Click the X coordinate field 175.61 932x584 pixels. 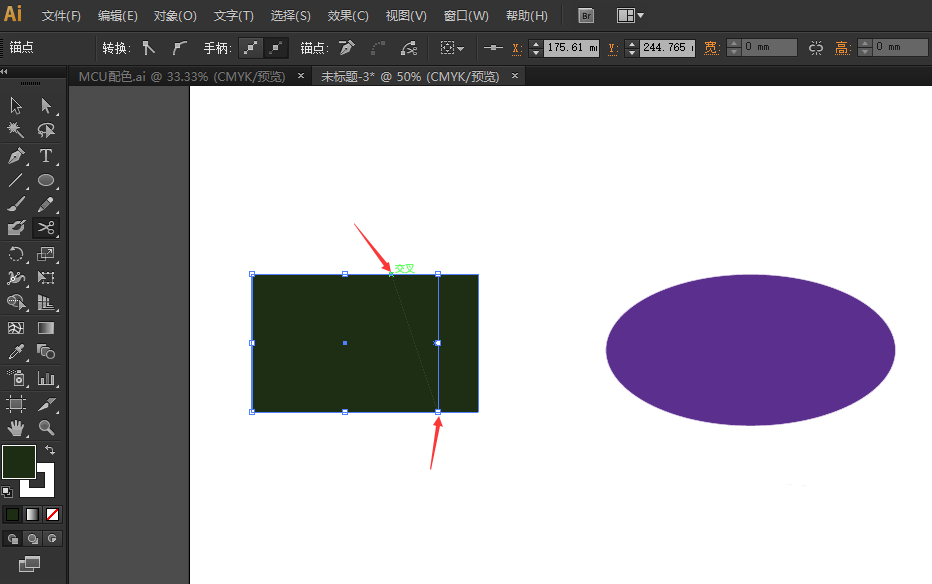[571, 48]
